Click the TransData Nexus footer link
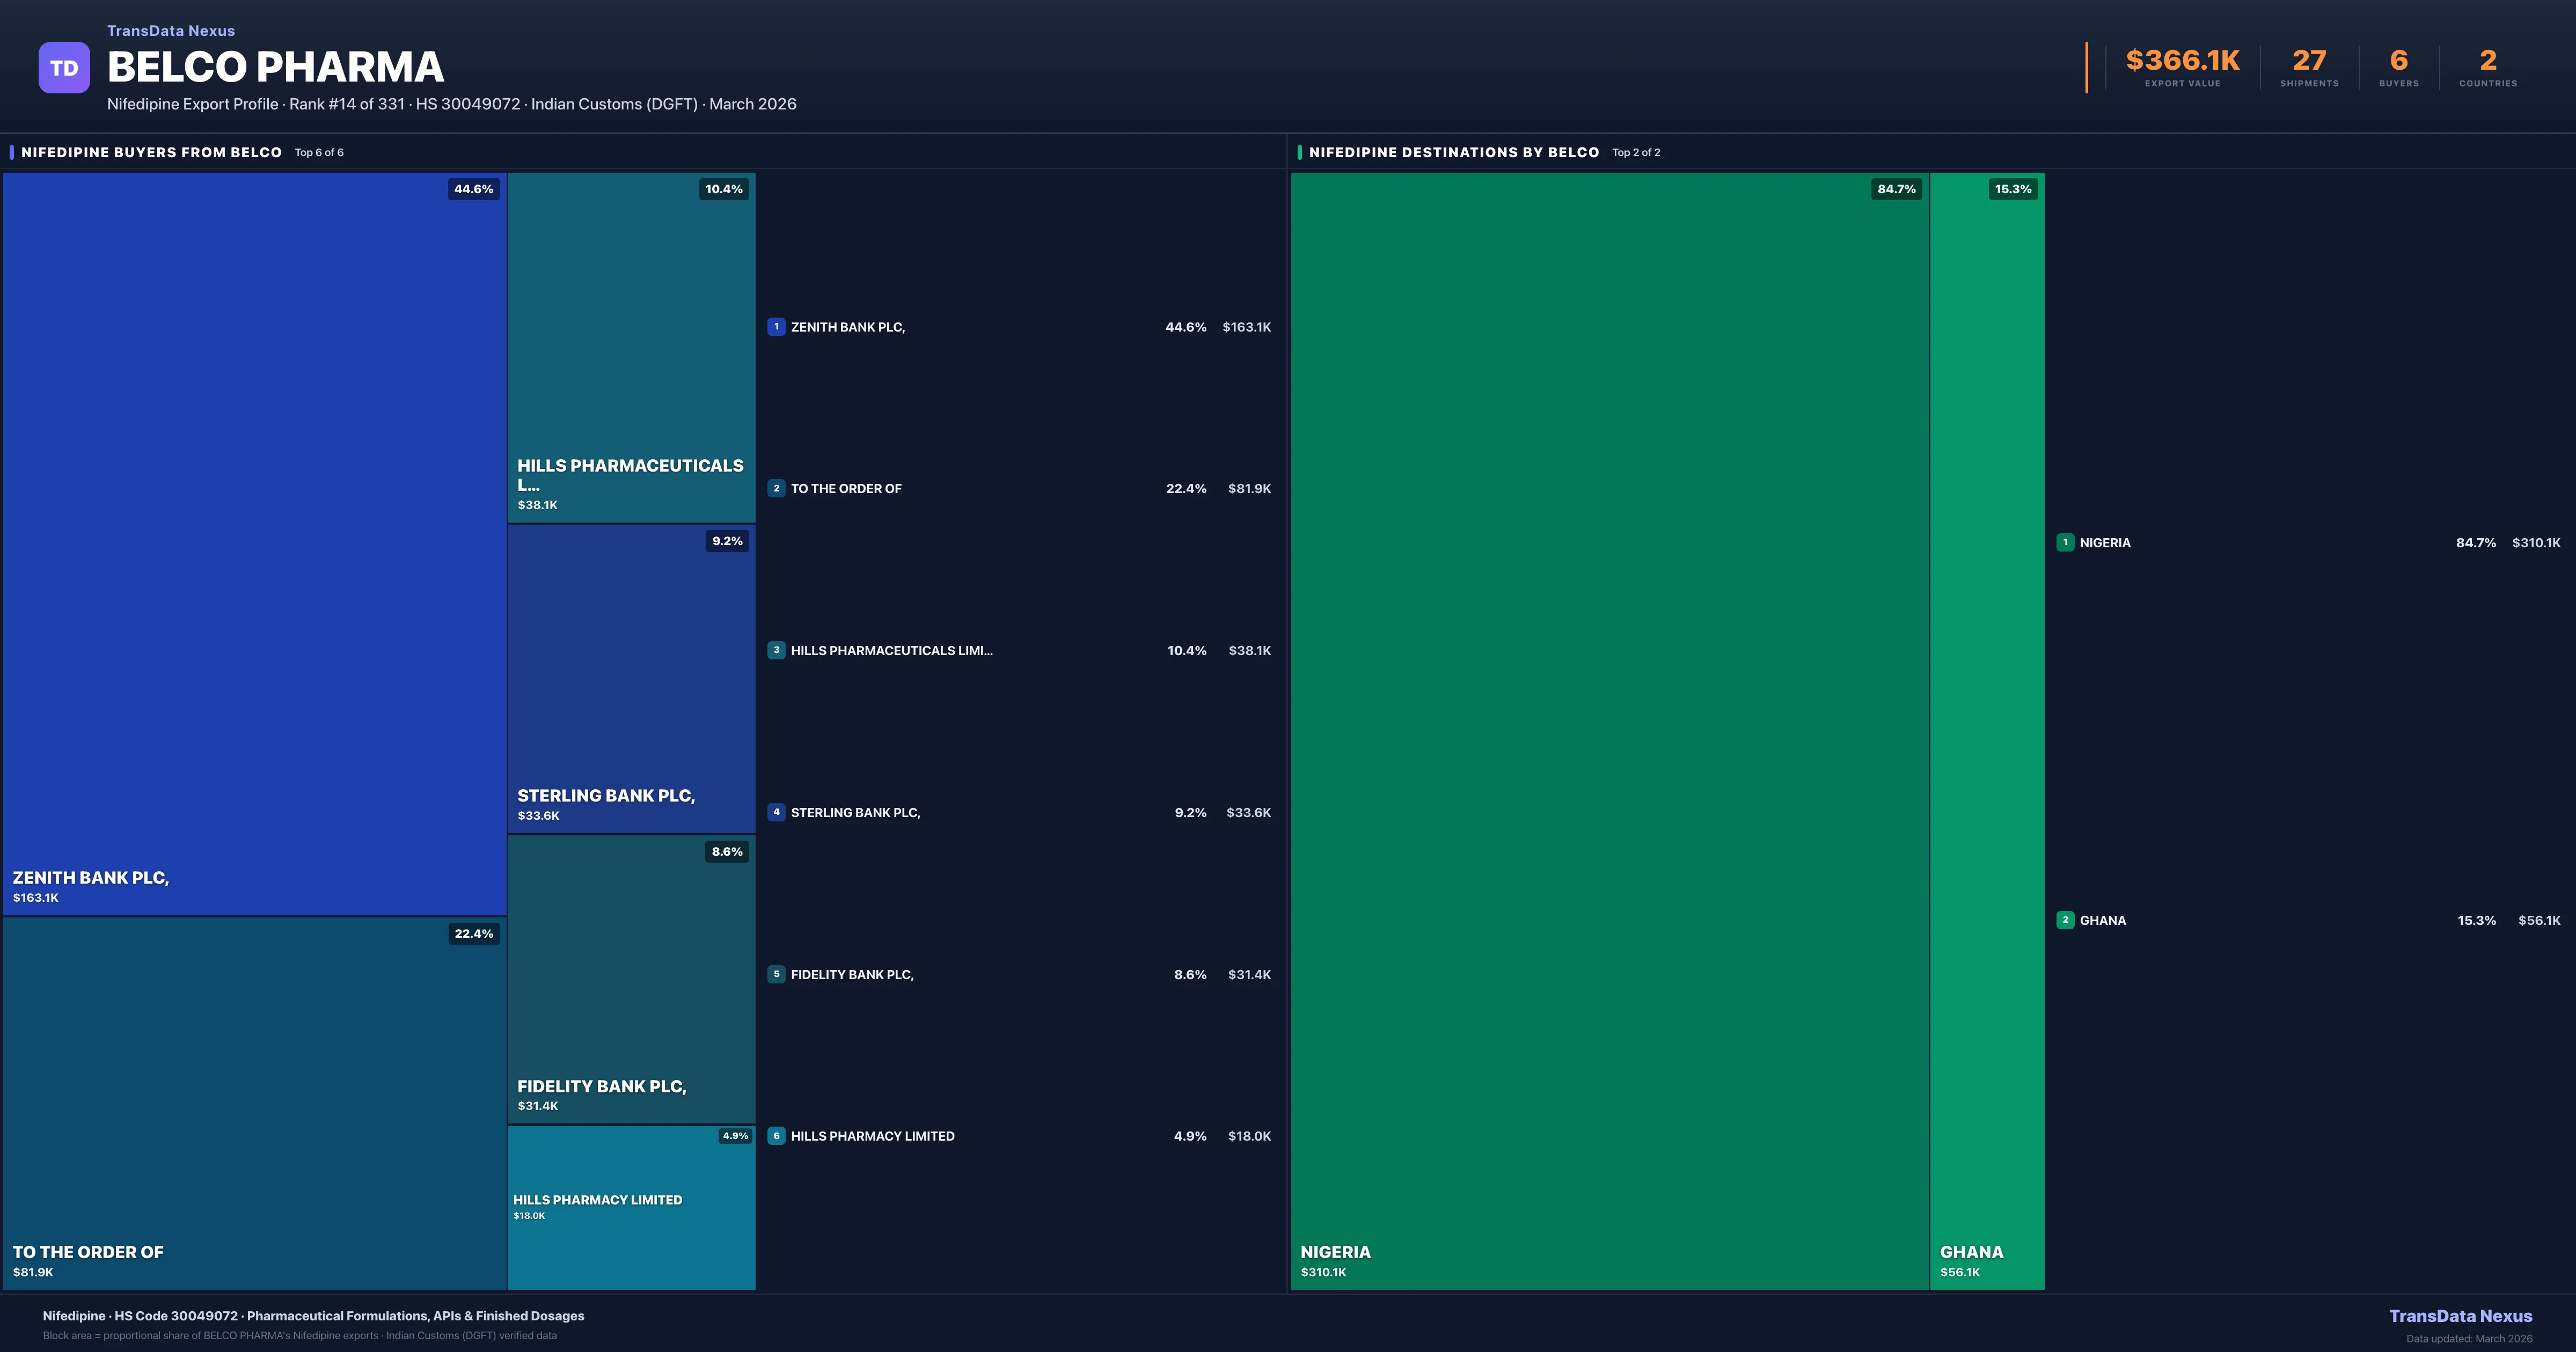 point(2460,1316)
